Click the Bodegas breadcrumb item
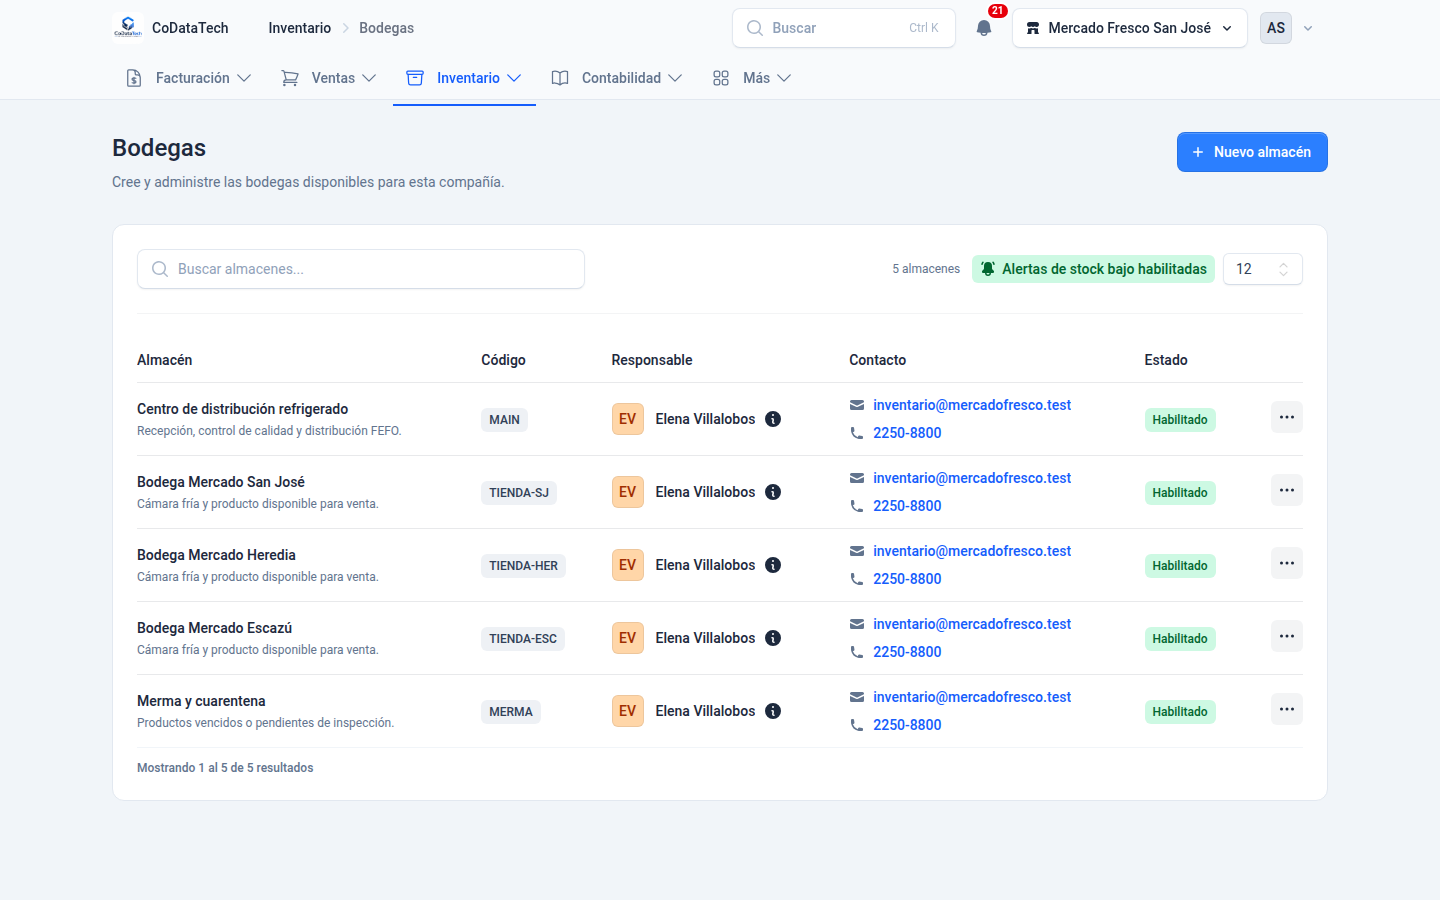The height and width of the screenshot is (900, 1440). (387, 28)
